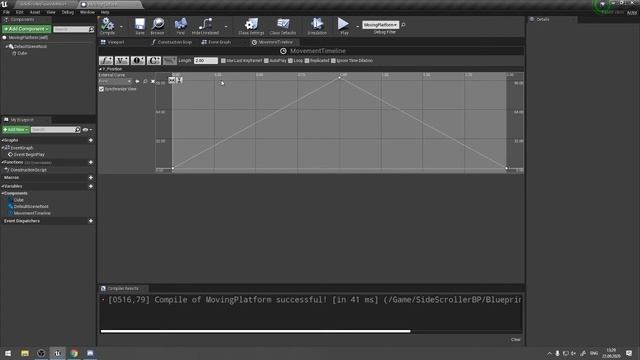Click the external curve track button after color track
640x360 pixels.
[x=170, y=60]
